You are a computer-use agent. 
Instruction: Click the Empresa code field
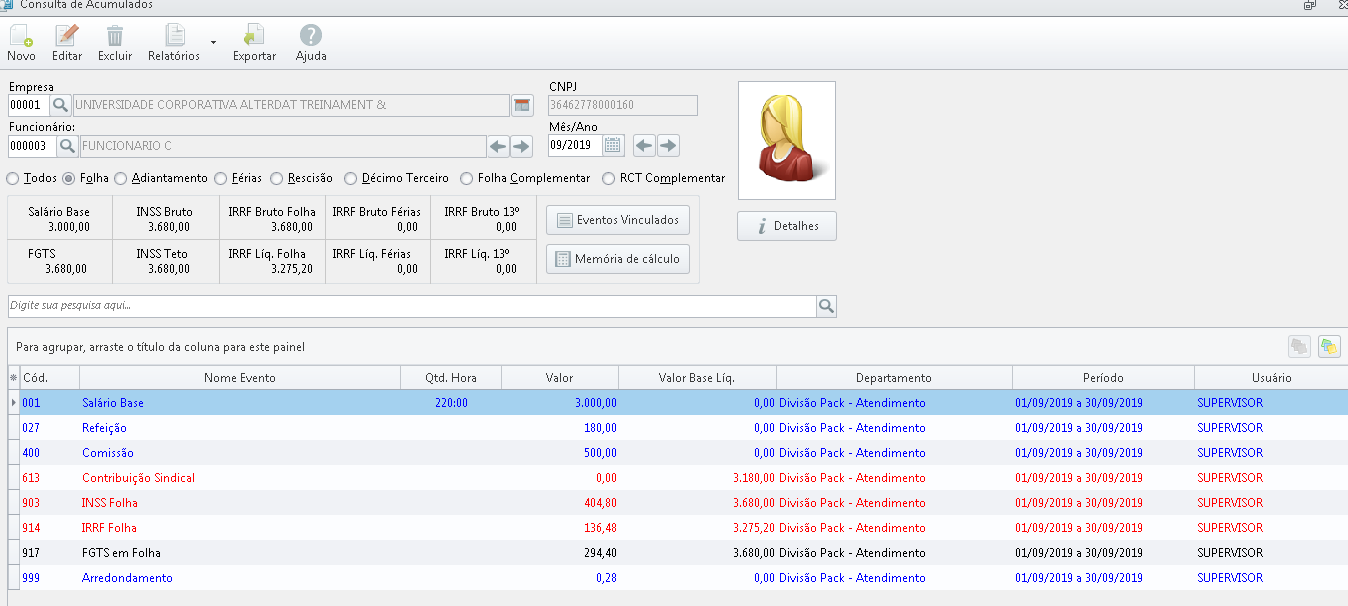click(28, 105)
